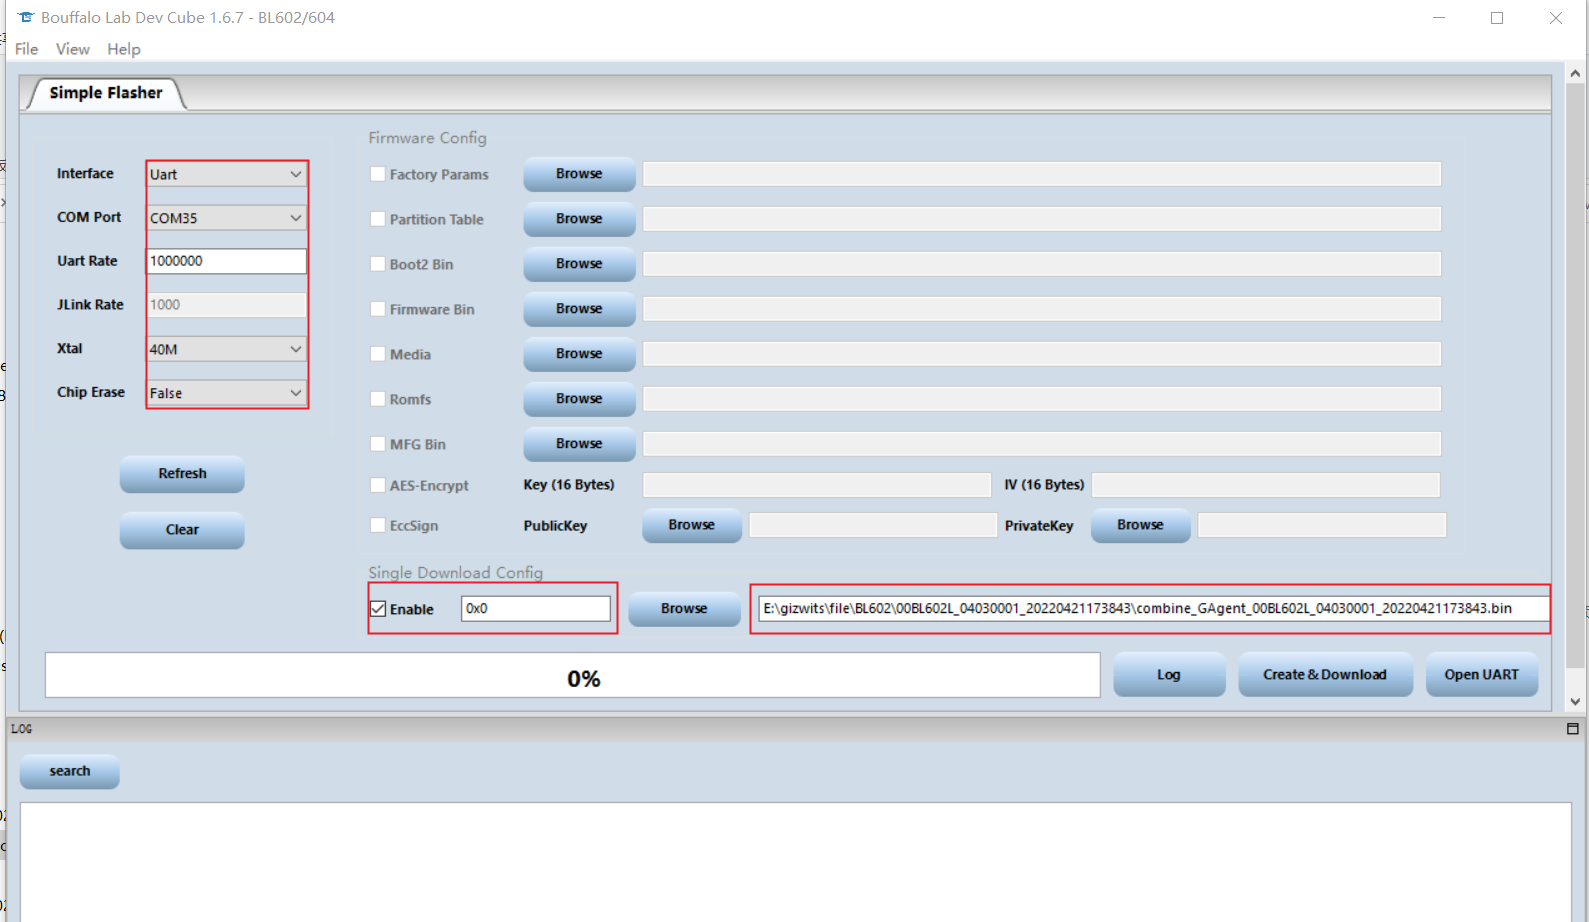1589x922 pixels.
Task: Open the View menu
Action: click(72, 49)
